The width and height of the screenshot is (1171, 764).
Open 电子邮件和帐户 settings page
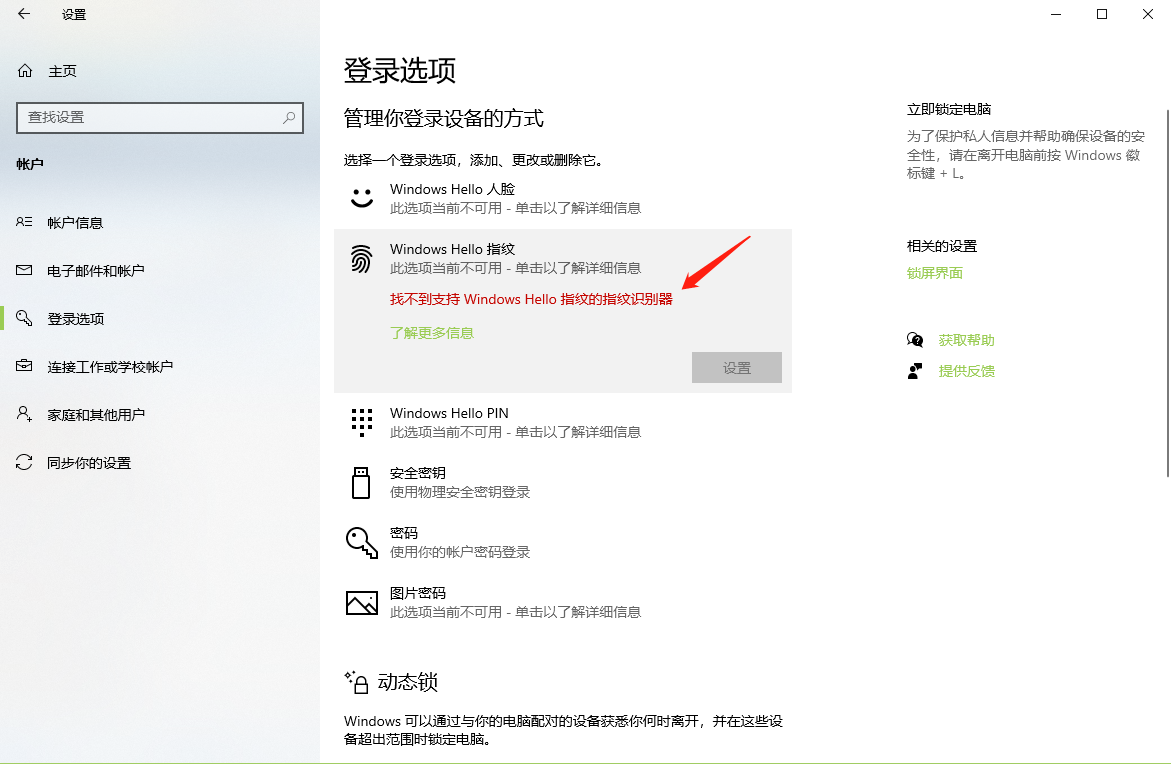[x=95, y=271]
